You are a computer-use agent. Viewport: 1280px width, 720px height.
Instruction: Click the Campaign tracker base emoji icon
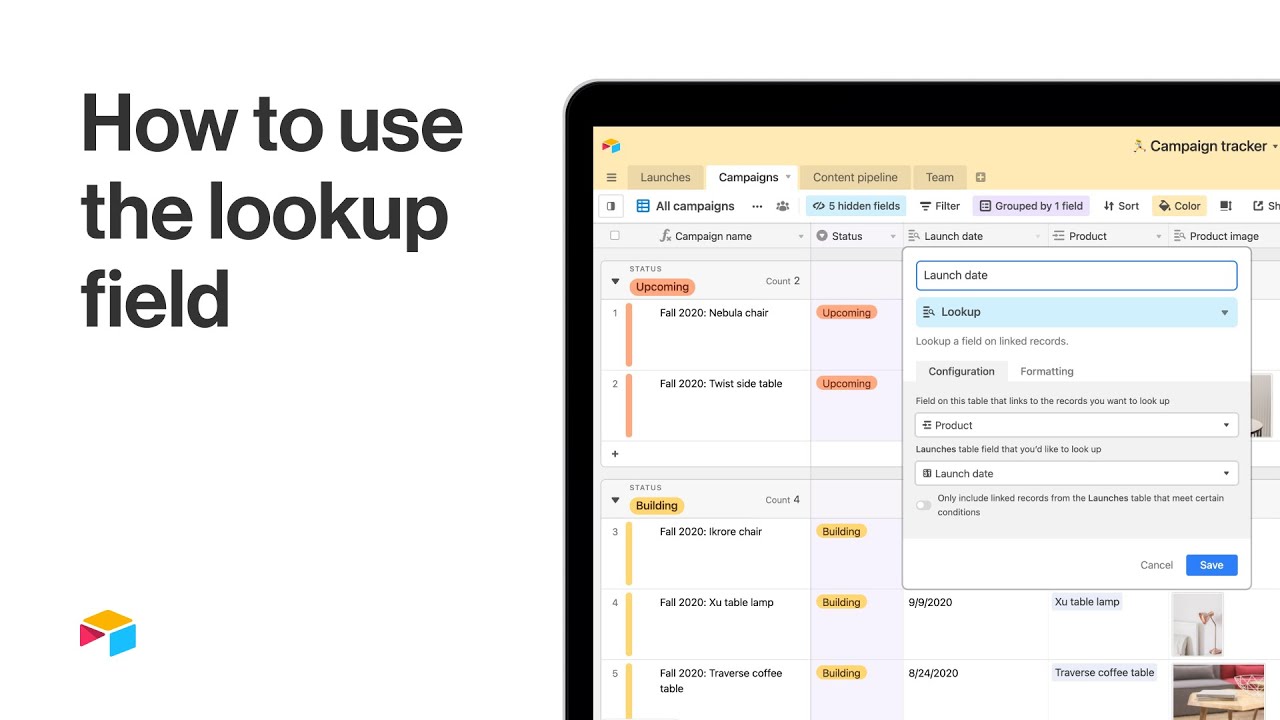coord(1139,146)
